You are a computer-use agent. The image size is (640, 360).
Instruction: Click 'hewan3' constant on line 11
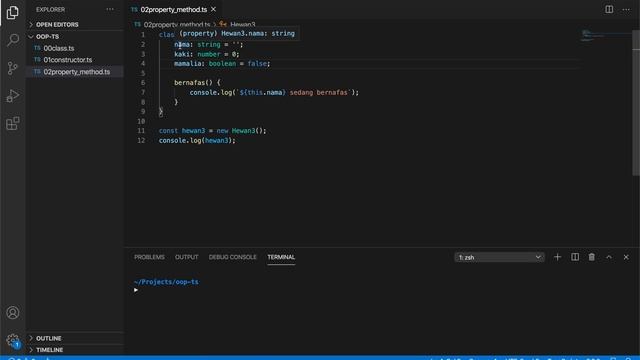[x=193, y=131]
